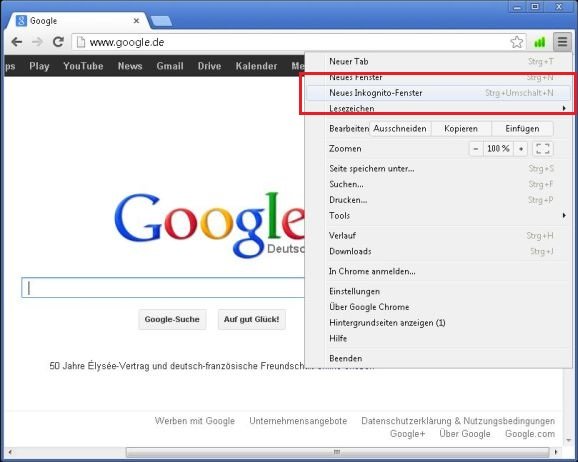Toggle fullscreen mode icon in Zoomen row
This screenshot has width=578, height=462.
543,149
